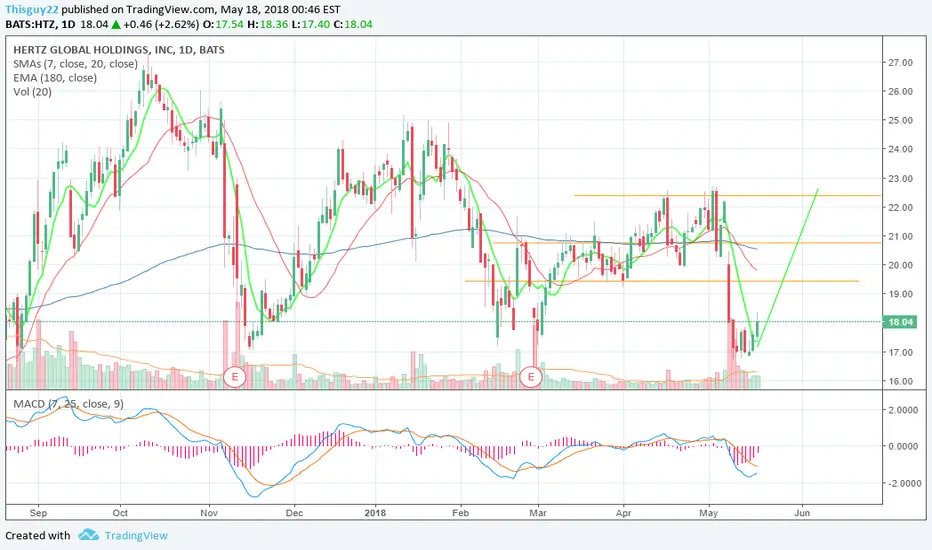Click the 16.00 price axis label
The width and height of the screenshot is (932, 550).
(x=900, y=381)
